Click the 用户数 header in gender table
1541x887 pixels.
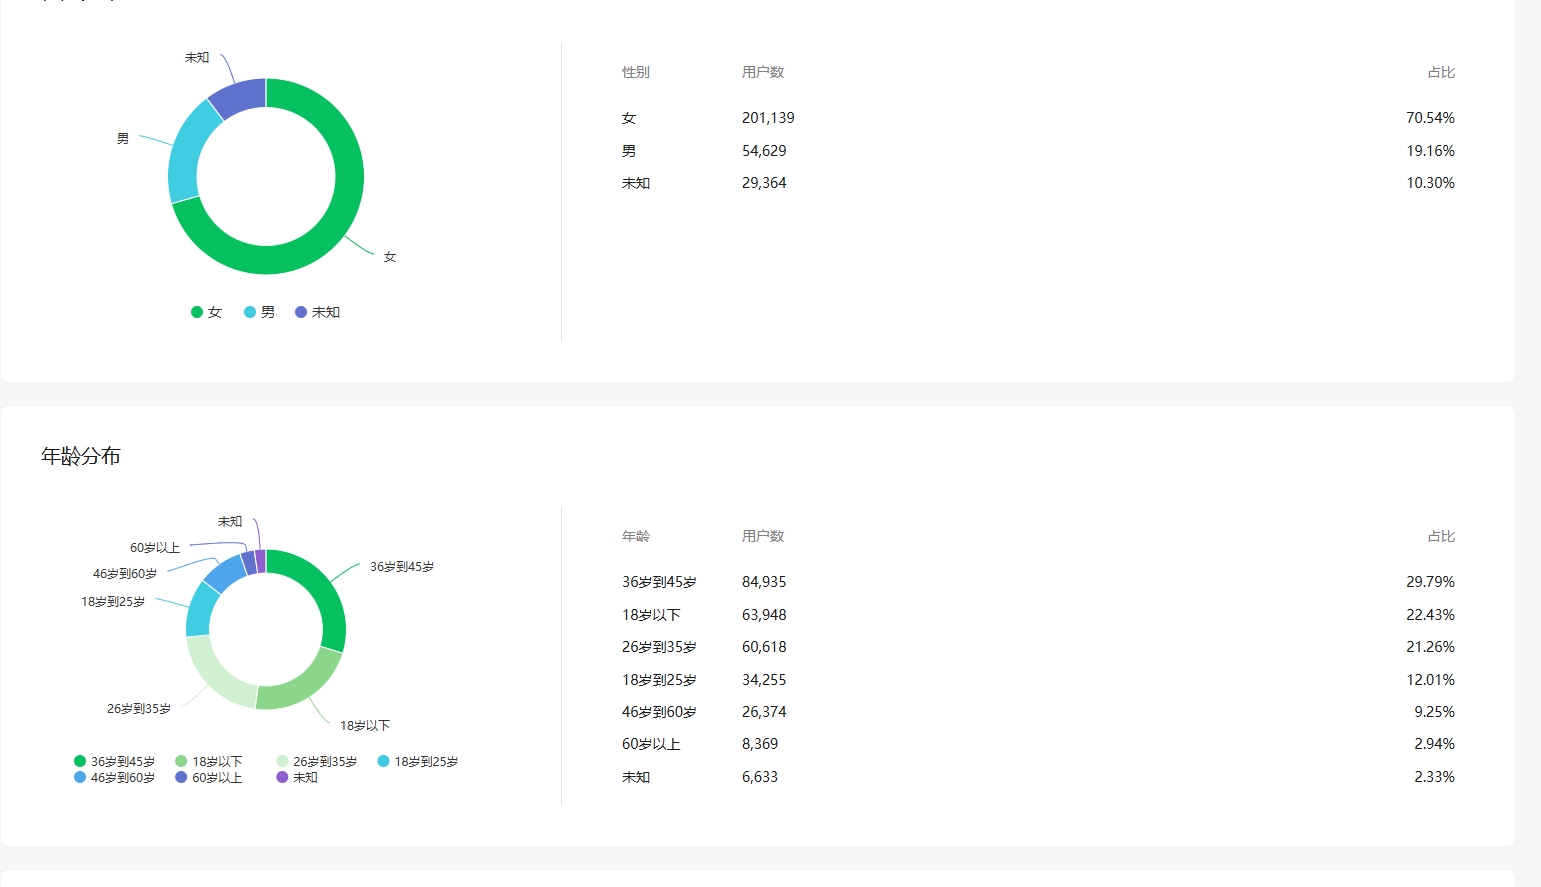click(x=763, y=72)
